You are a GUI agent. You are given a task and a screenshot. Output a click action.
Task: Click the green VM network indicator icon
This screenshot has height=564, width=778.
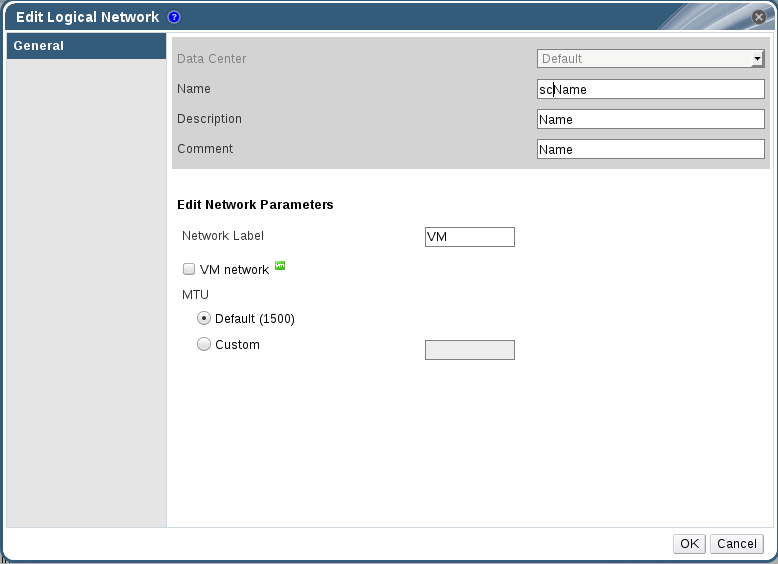pos(280,266)
